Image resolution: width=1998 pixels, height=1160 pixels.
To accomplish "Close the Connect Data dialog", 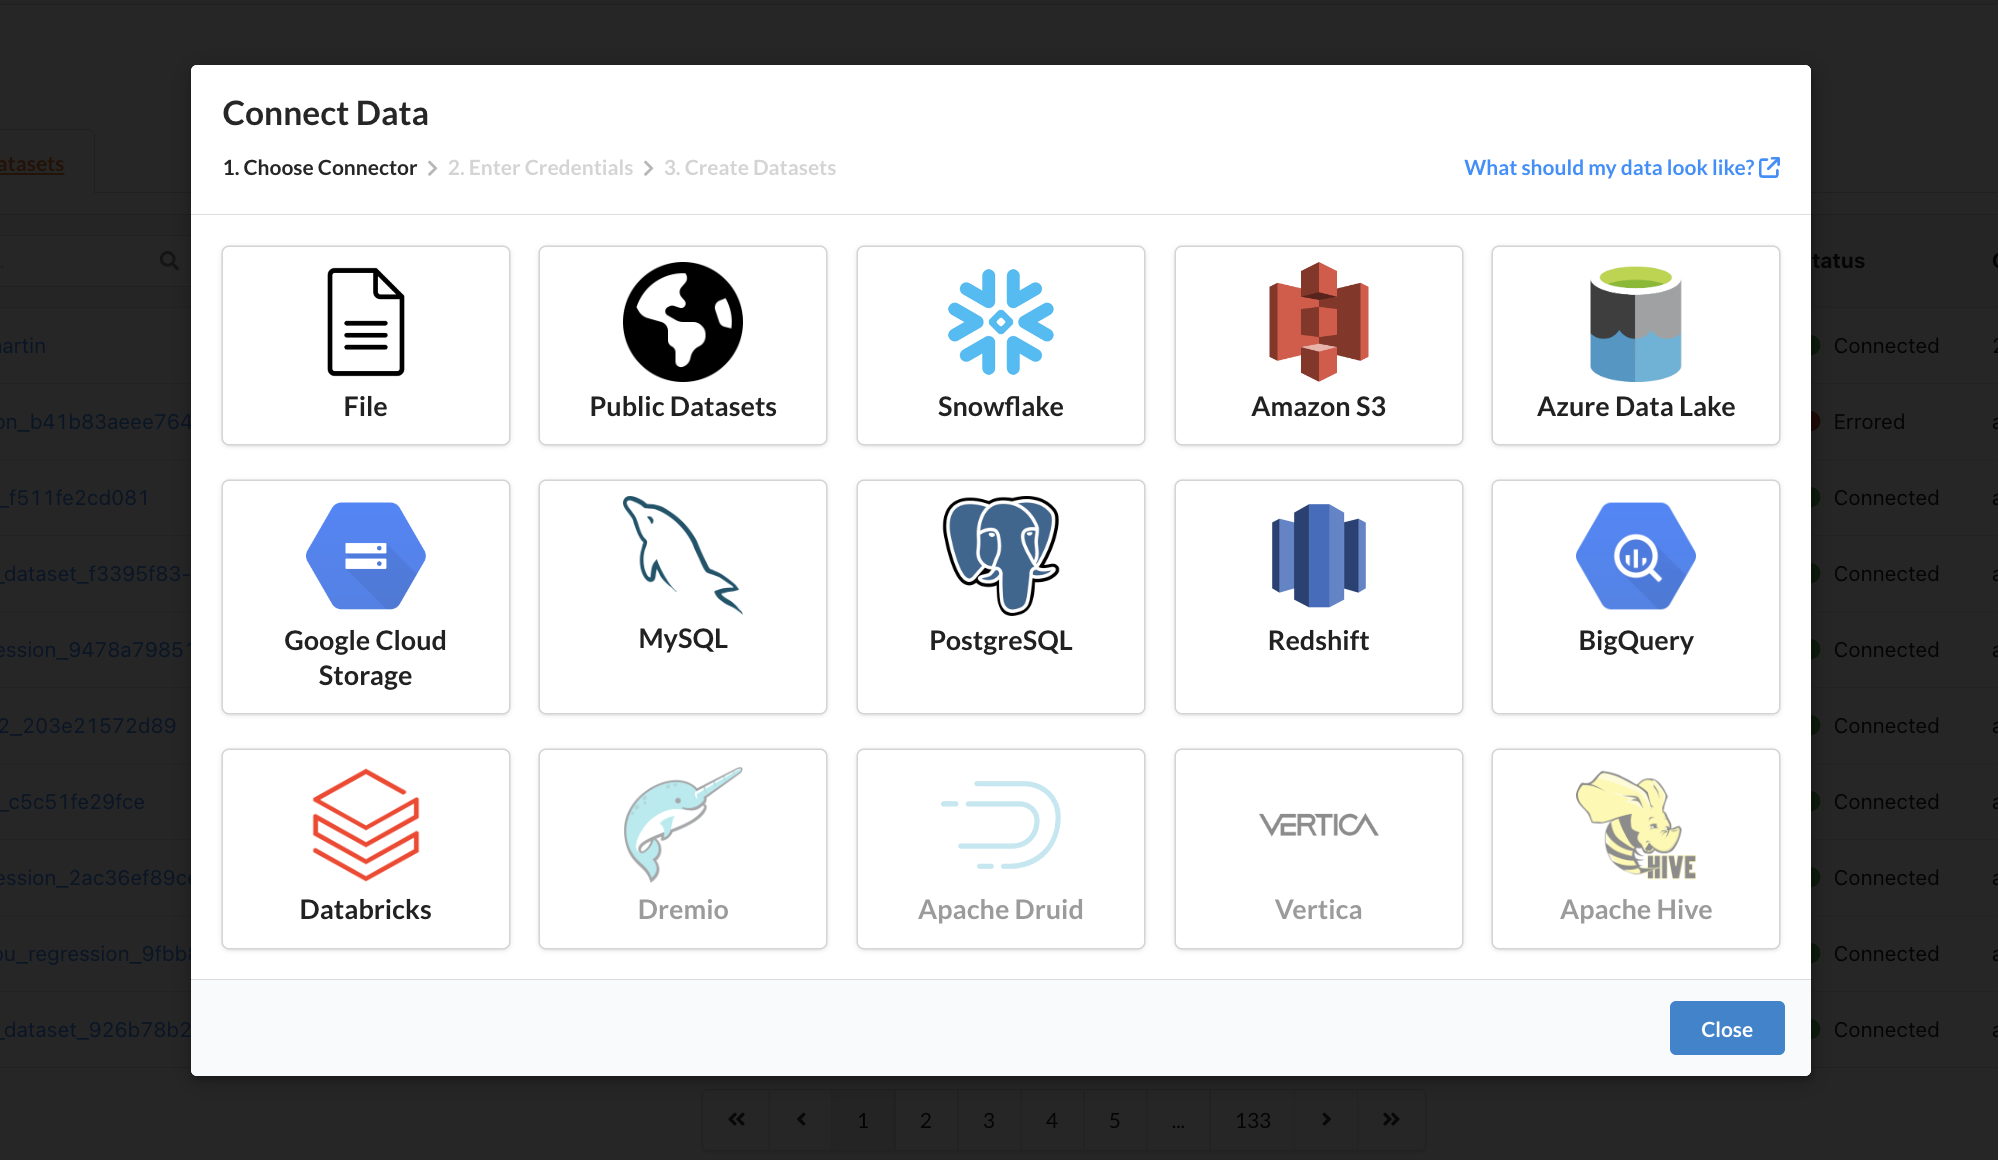I will 1727,1028.
